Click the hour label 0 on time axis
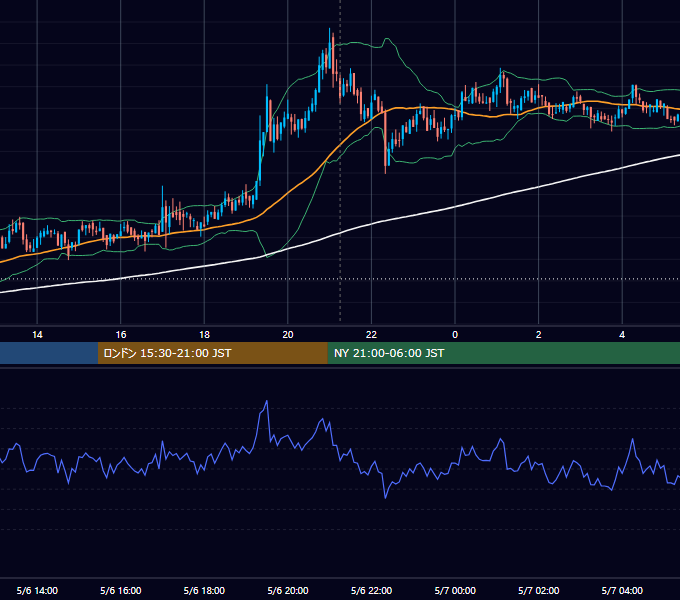Screen dimensions: 680x600 [455, 335]
